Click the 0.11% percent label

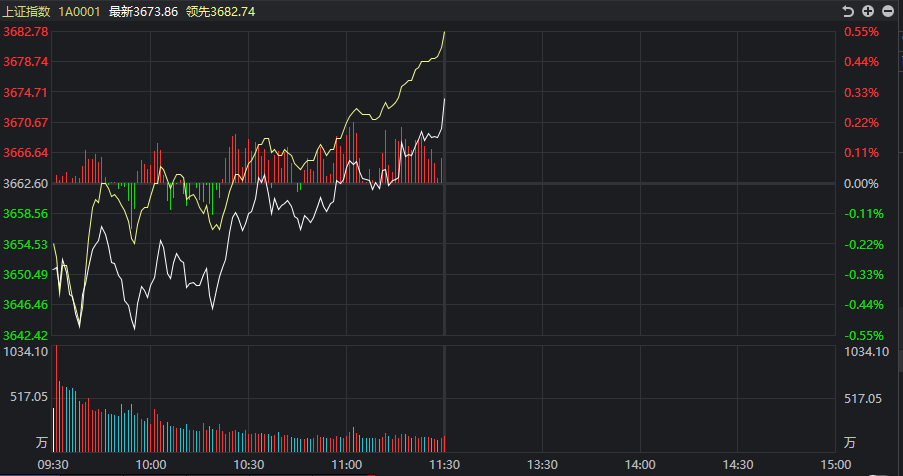click(862, 153)
